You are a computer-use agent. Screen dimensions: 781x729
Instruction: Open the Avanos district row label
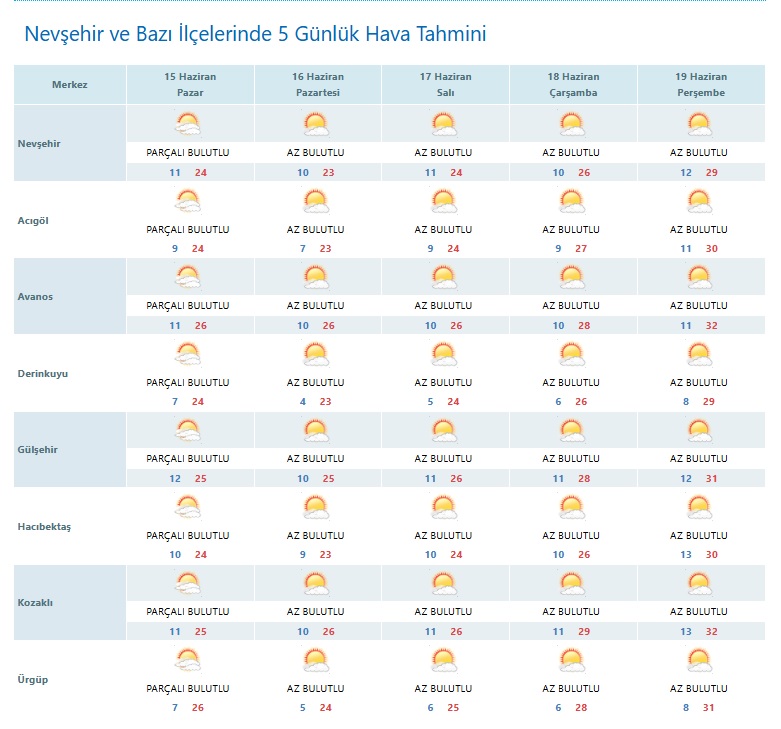pos(35,297)
